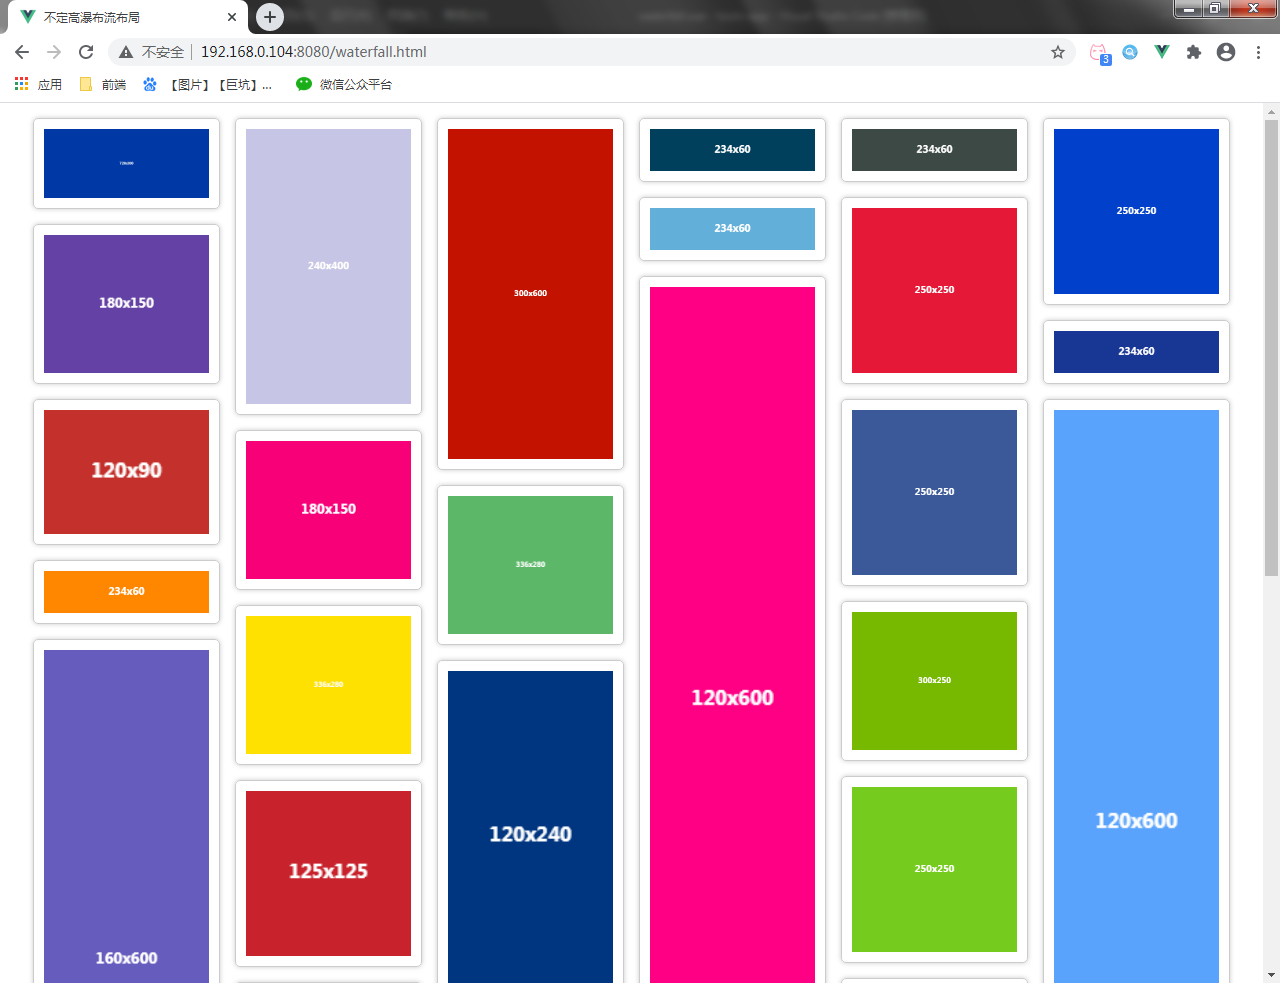
Task: Open the 前端 bookmark folder
Action: (x=103, y=85)
